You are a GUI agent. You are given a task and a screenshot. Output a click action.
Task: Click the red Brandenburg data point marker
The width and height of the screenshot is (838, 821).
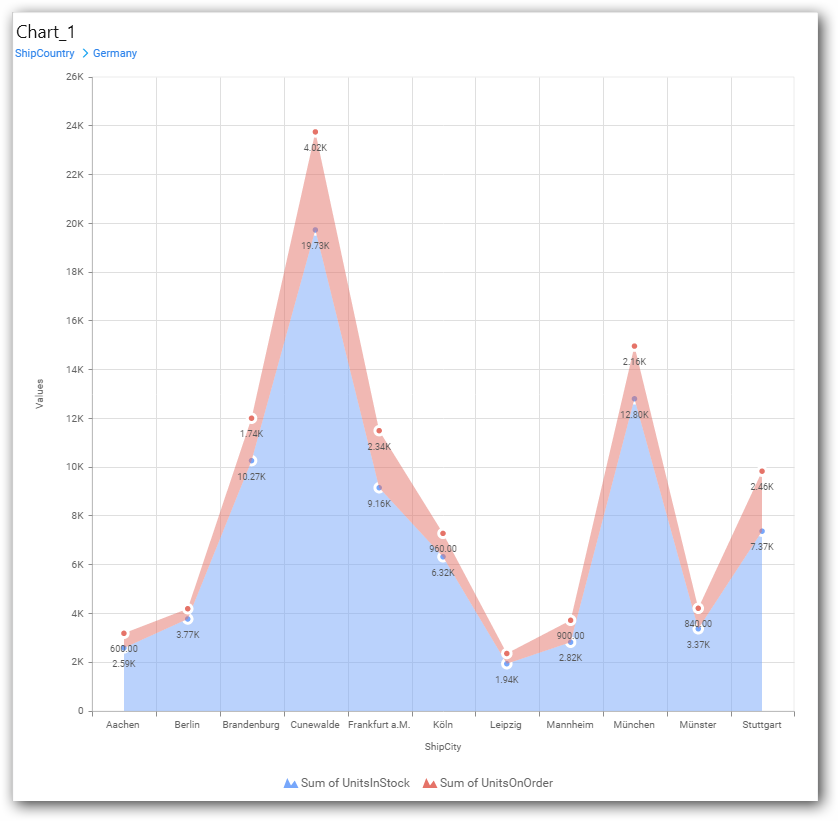[x=252, y=418]
